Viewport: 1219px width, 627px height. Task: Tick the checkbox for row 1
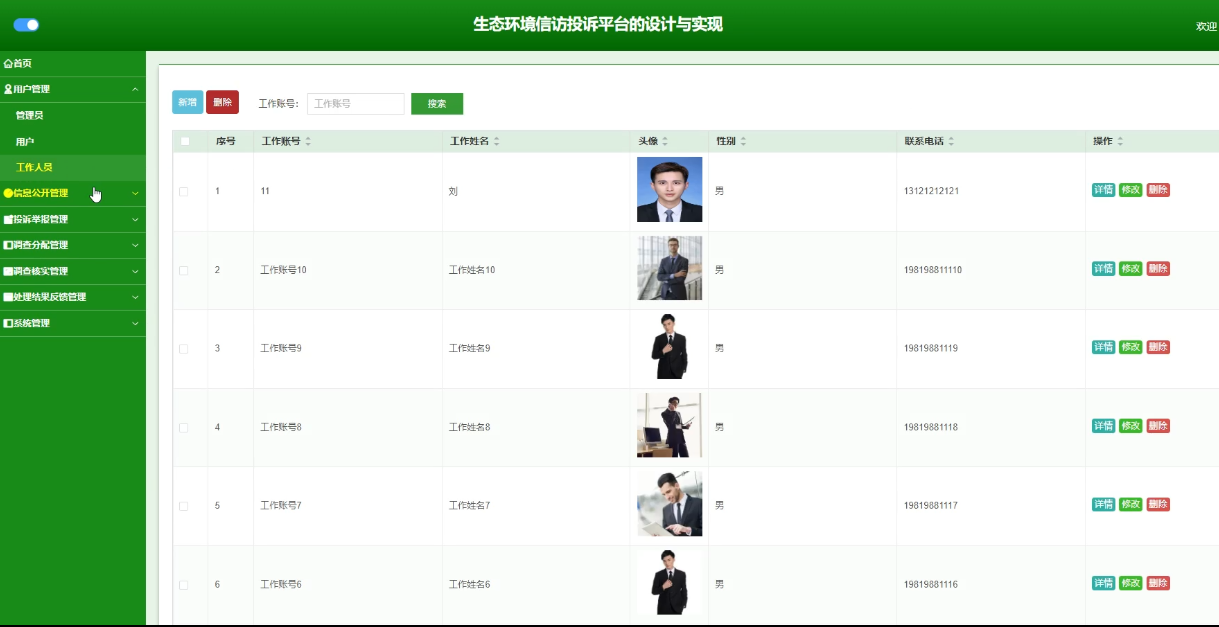coord(184,191)
